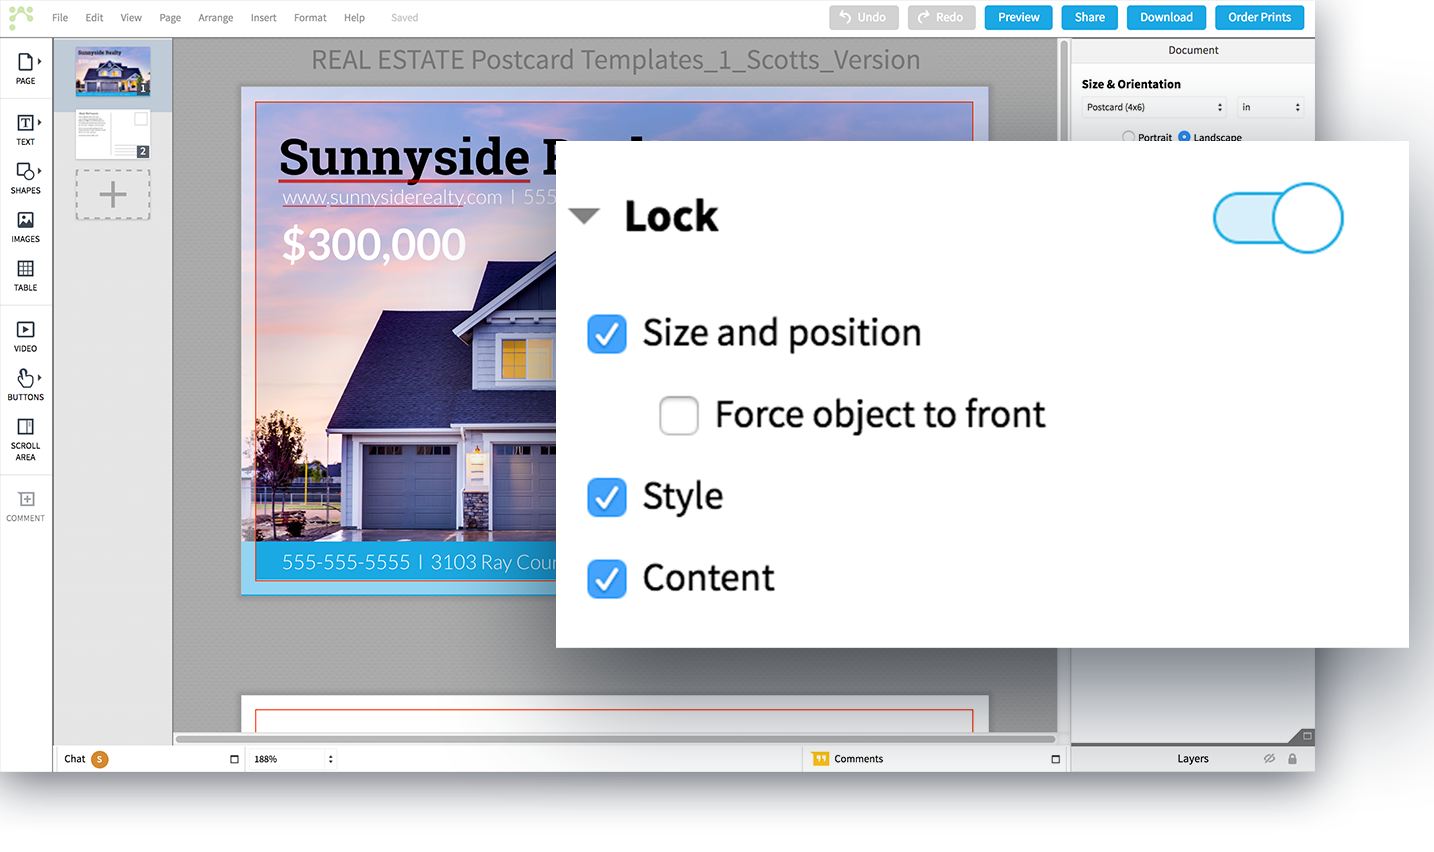Collapse the Lock section triangle

click(x=584, y=216)
